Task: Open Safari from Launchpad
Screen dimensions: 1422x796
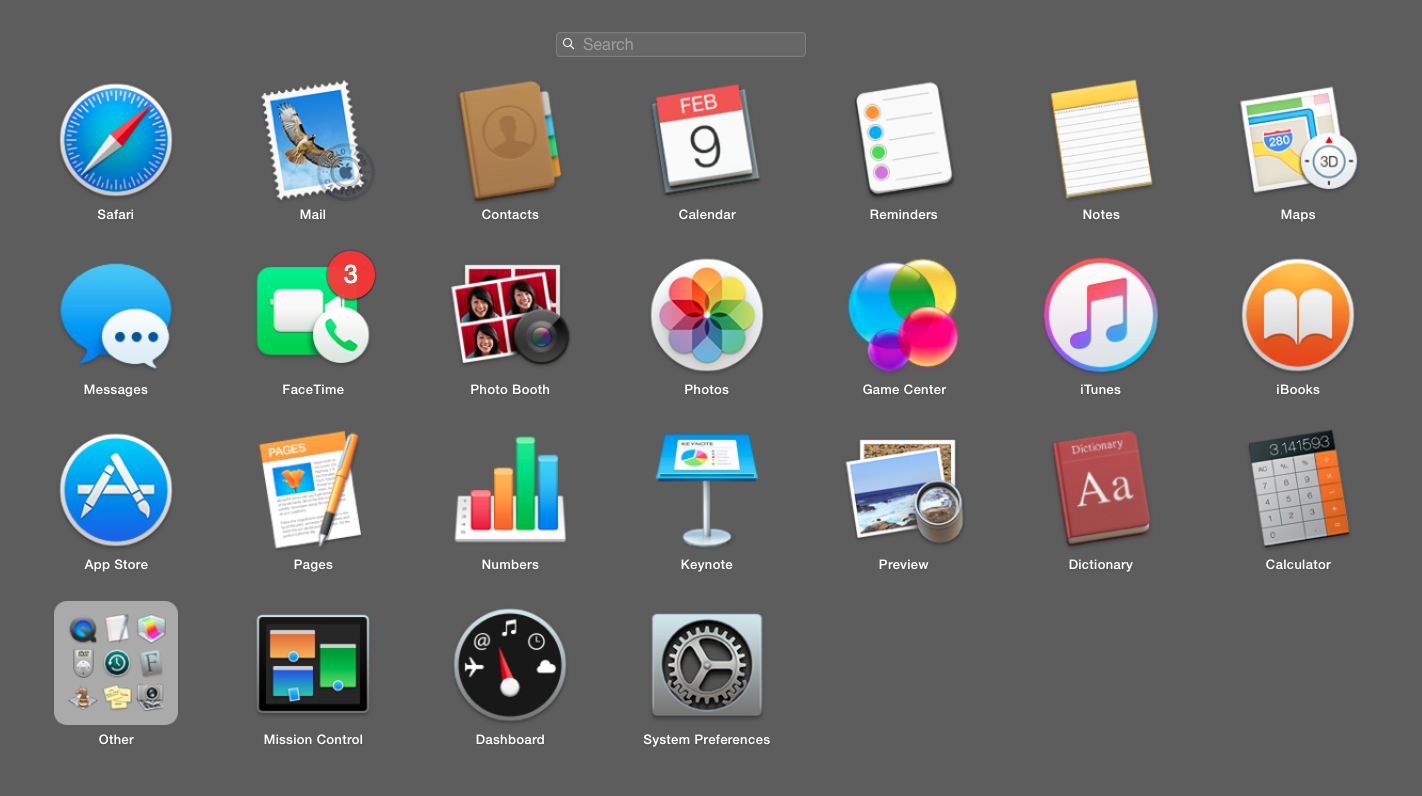Action: pos(115,140)
